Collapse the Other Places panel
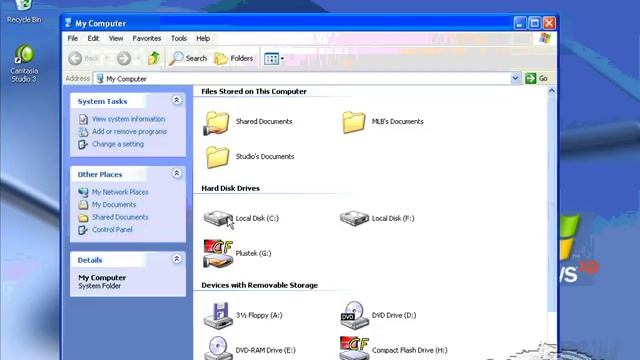Viewport: 640px width, 360px height. pos(177,173)
